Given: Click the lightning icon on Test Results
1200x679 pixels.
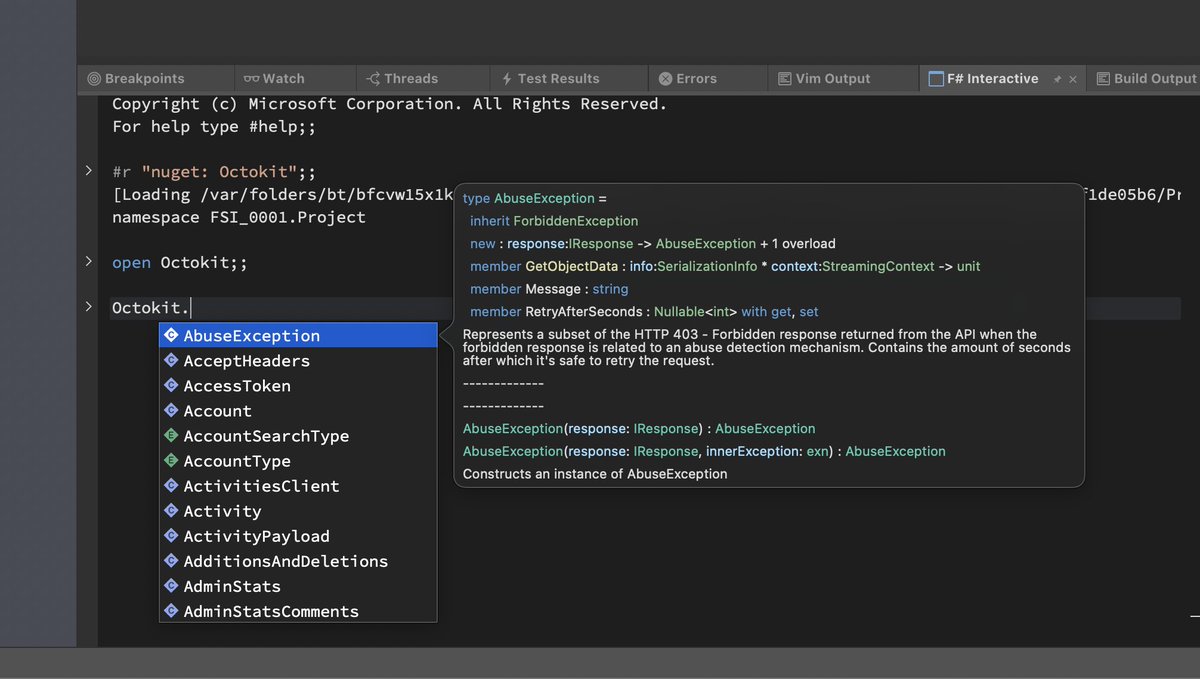Looking at the screenshot, I should [x=508, y=78].
